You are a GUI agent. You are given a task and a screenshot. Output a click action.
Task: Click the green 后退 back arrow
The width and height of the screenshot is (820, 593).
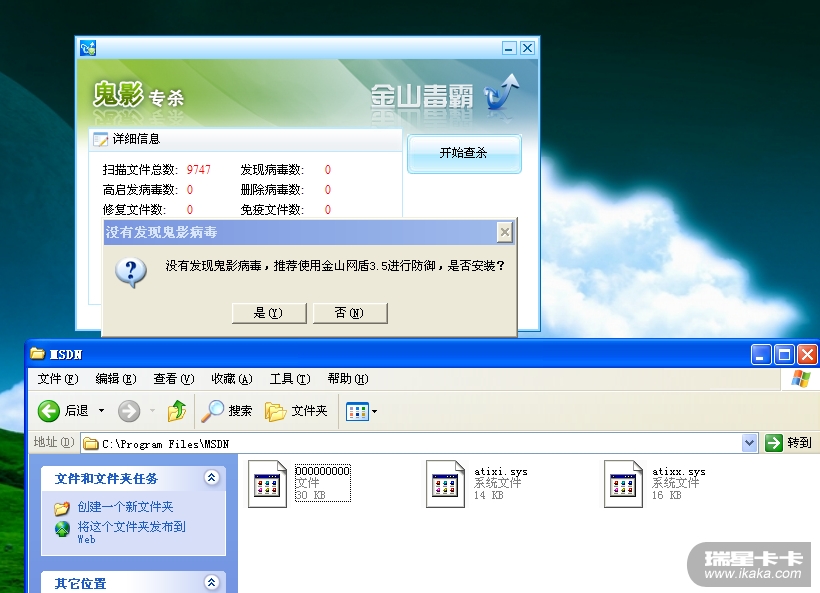pyautogui.click(x=49, y=411)
